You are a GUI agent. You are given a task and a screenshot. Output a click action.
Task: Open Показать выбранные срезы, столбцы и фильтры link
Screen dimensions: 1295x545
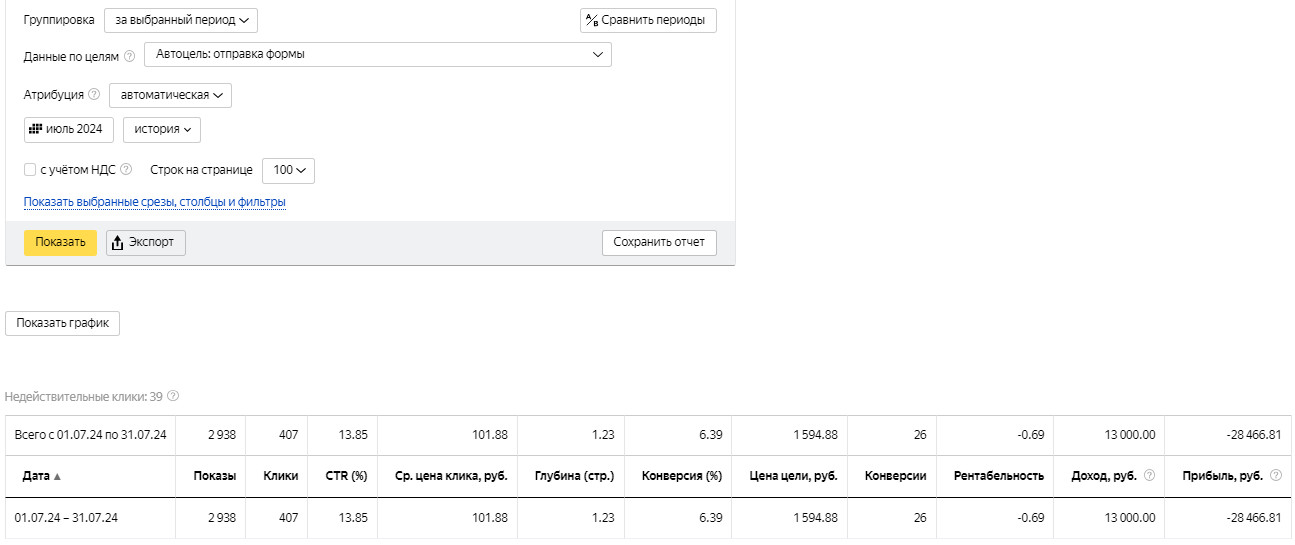tap(155, 202)
